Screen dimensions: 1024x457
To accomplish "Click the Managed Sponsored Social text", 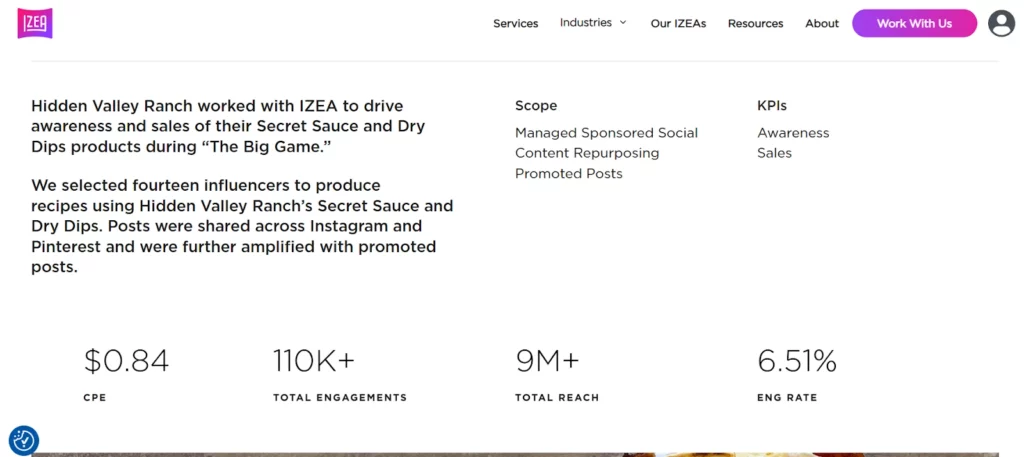I will coord(606,133).
